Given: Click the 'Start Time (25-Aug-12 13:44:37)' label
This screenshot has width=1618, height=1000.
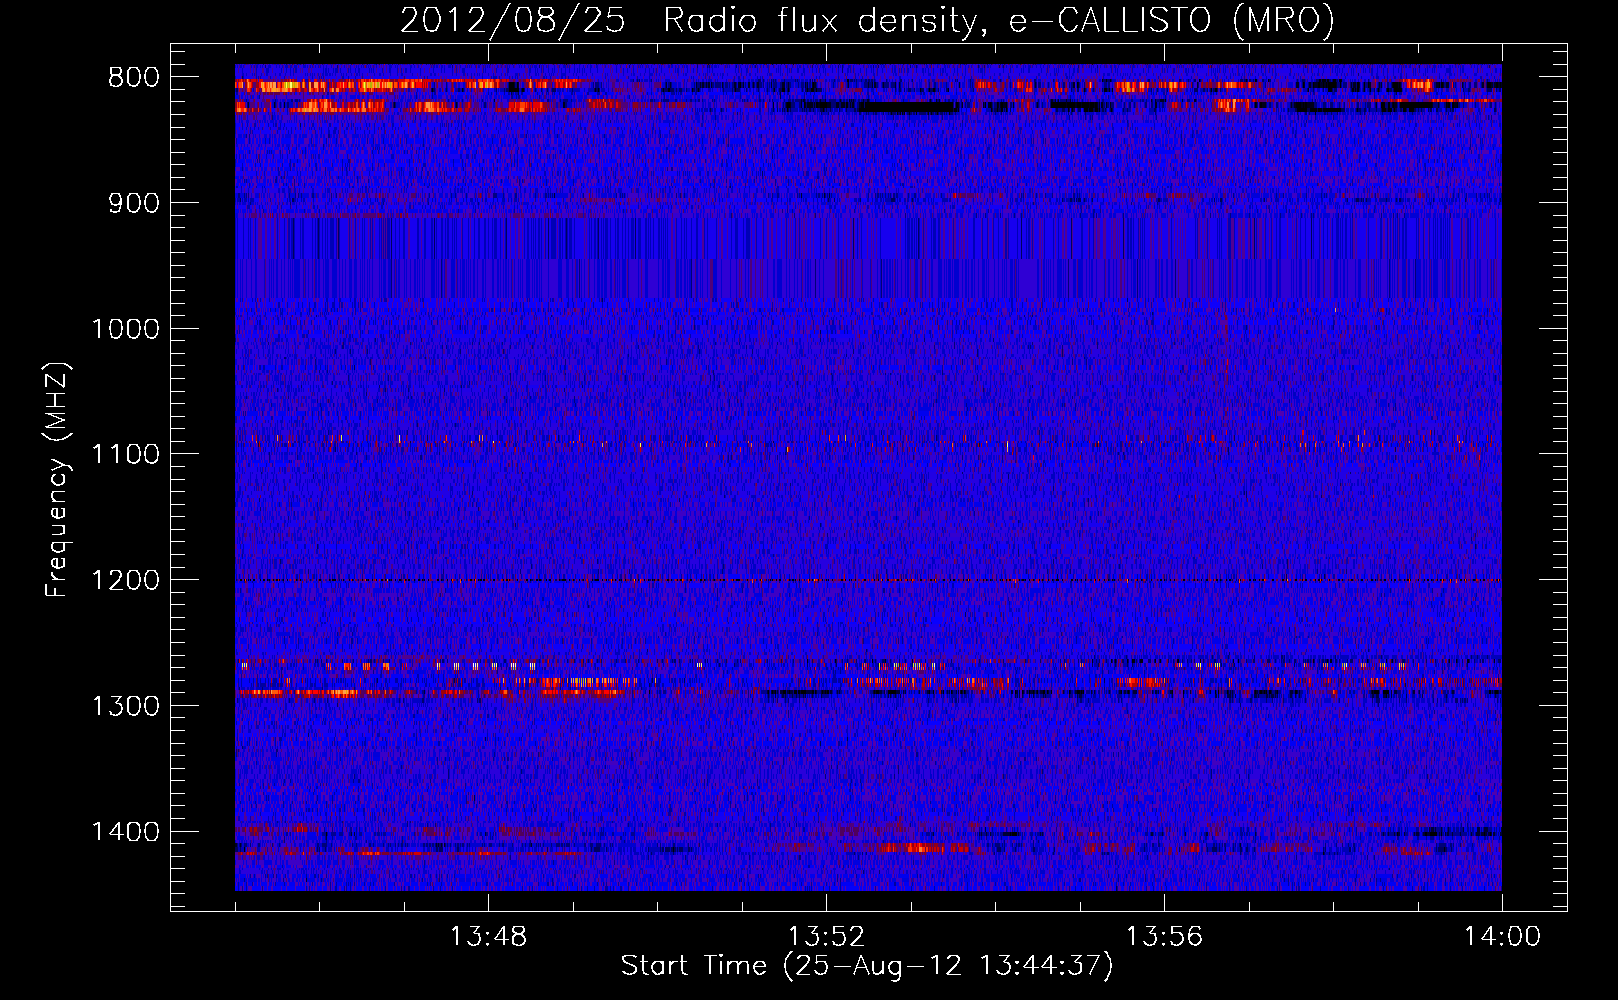Looking at the screenshot, I should pyautogui.click(x=867, y=966).
